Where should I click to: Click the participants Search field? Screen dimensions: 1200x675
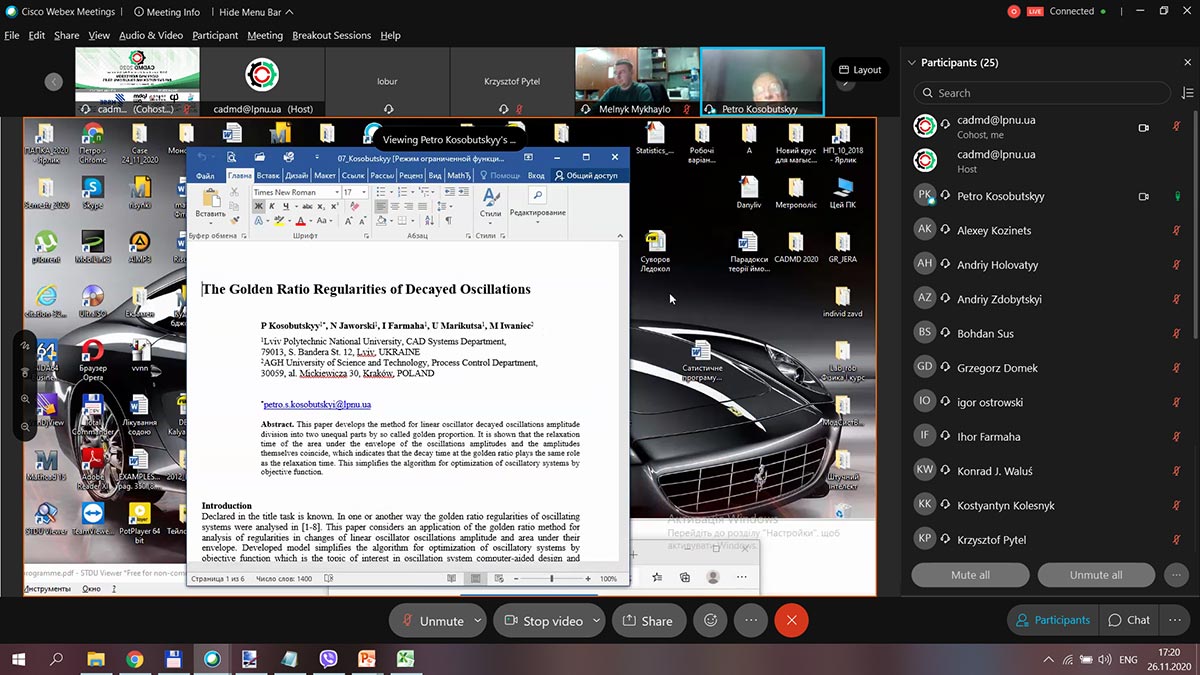[x=1041, y=93]
